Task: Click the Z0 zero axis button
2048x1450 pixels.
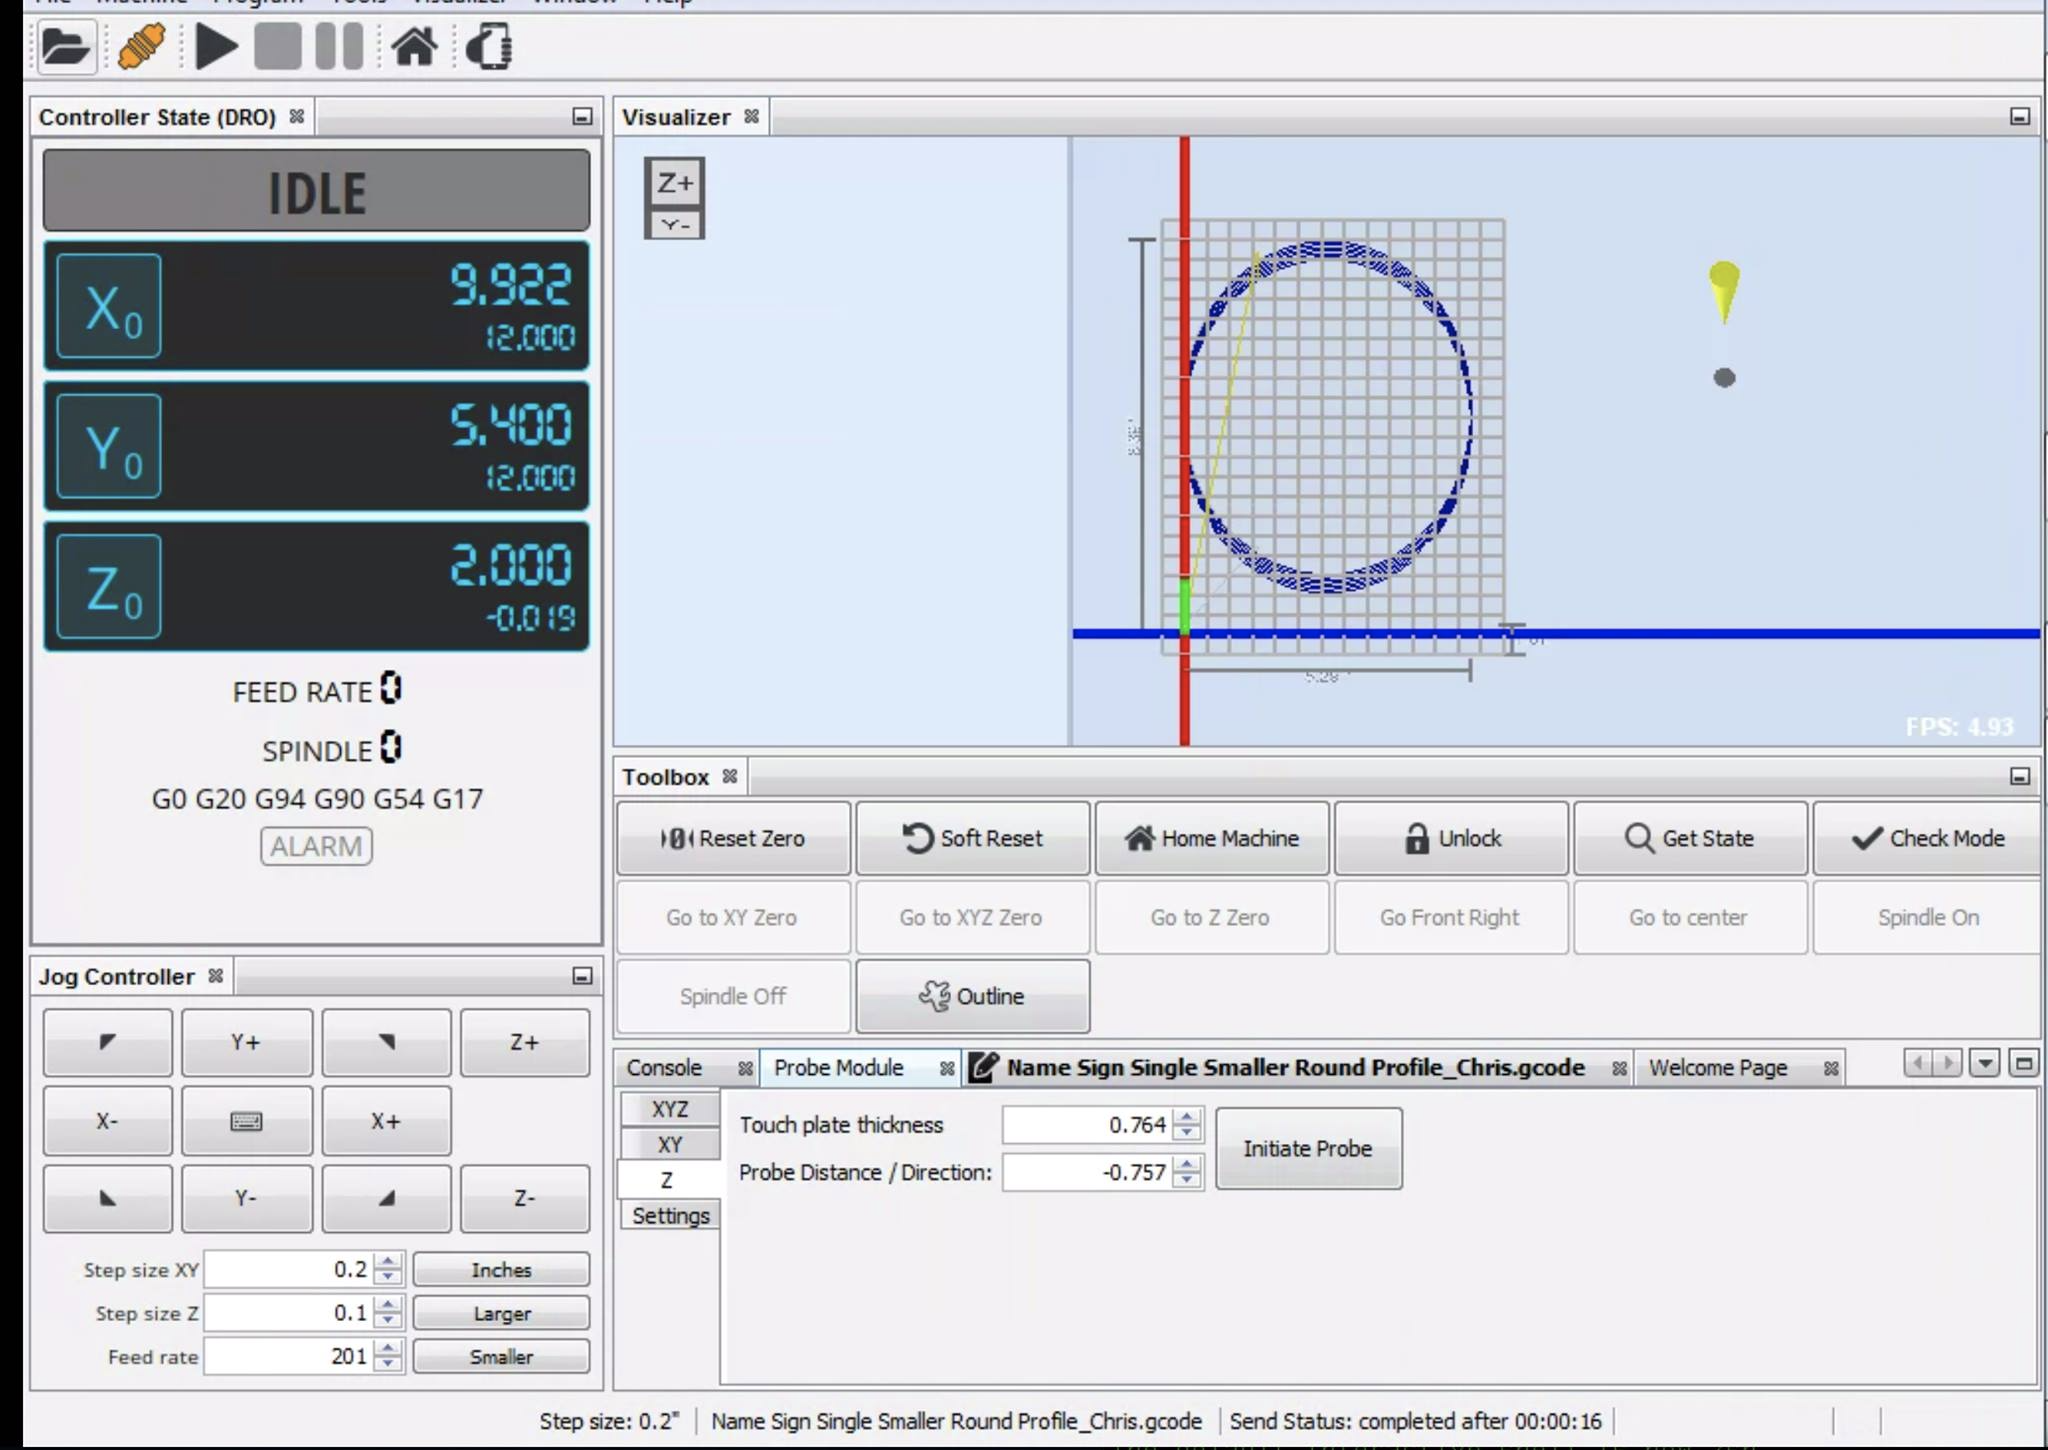Action: click(109, 586)
